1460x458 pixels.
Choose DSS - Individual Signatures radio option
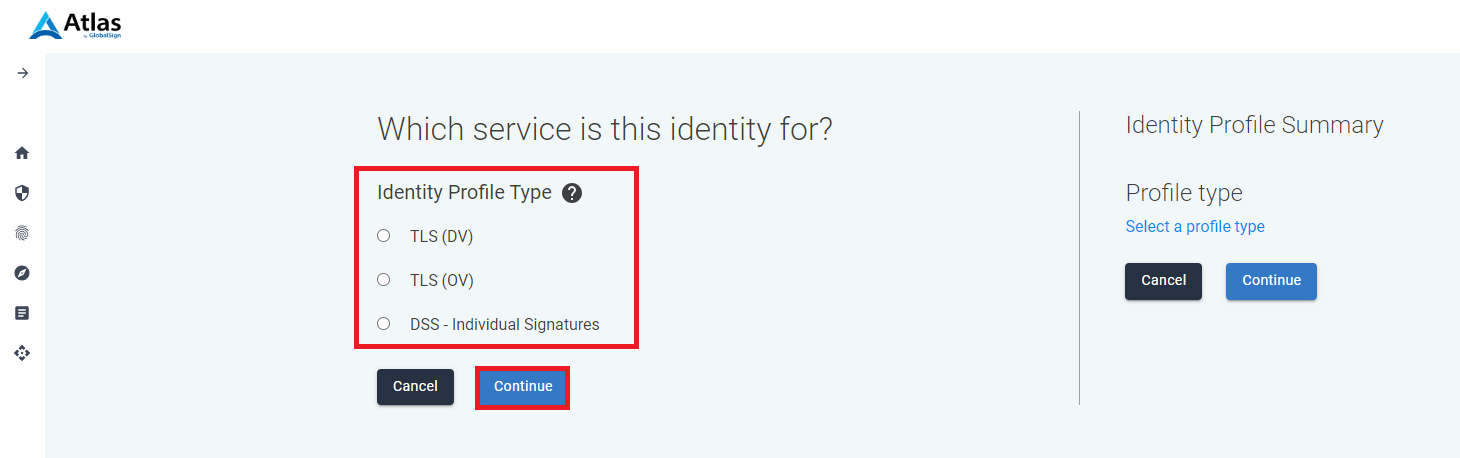tap(383, 324)
